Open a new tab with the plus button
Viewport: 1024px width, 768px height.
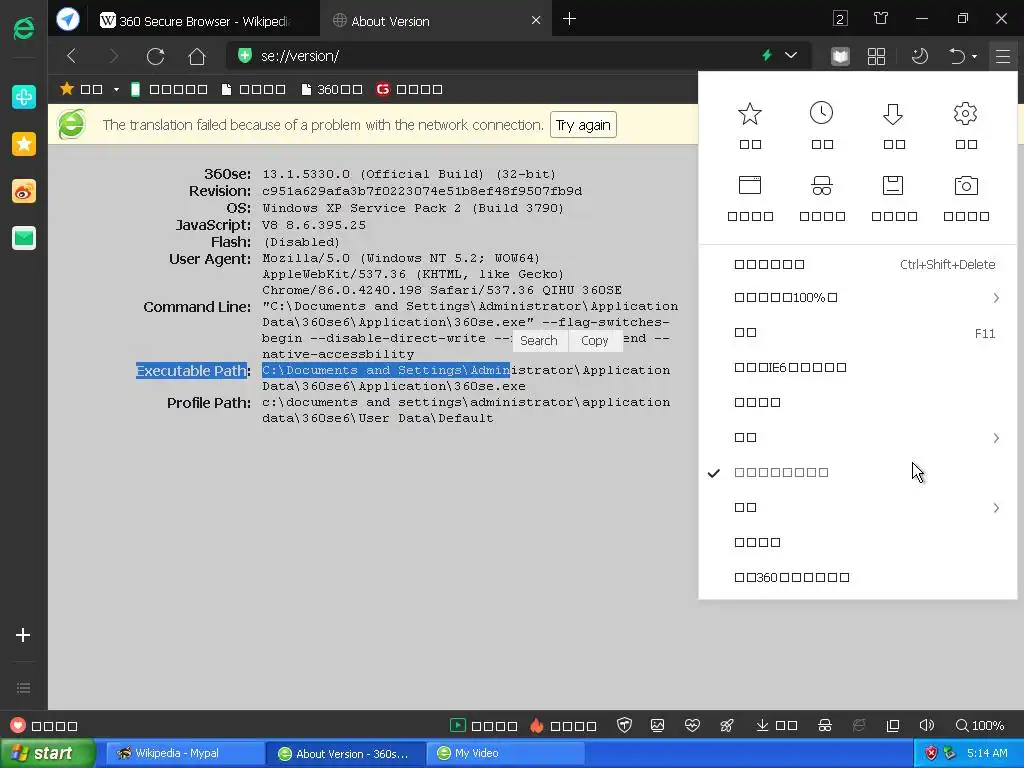point(569,19)
